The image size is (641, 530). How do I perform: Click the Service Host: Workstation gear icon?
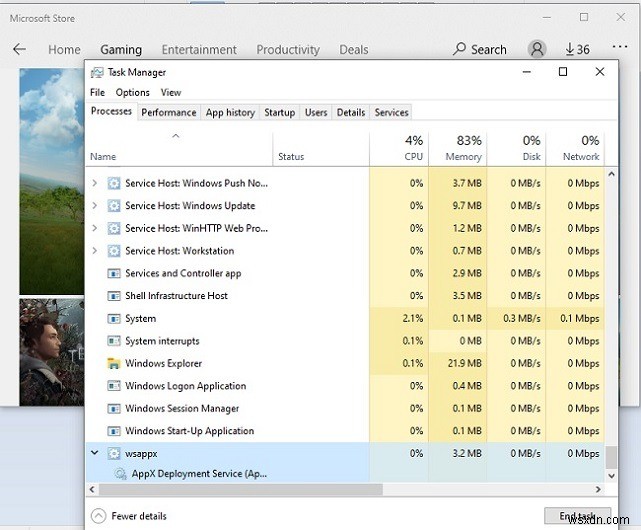(114, 251)
